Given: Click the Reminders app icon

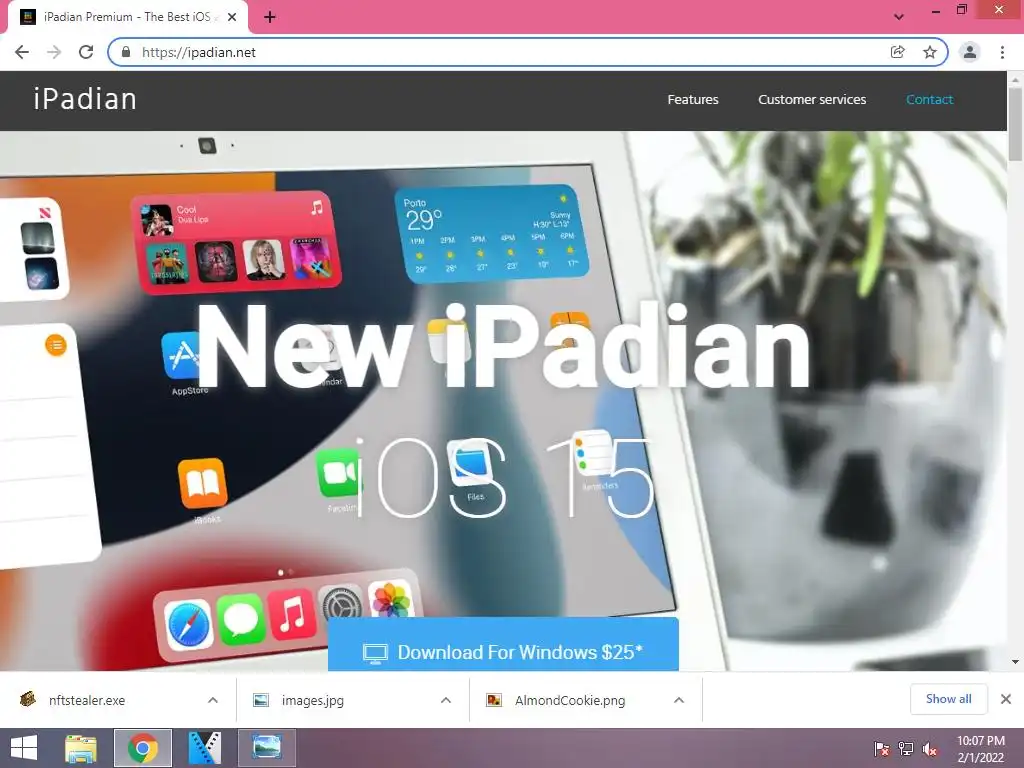Looking at the screenshot, I should (593, 454).
